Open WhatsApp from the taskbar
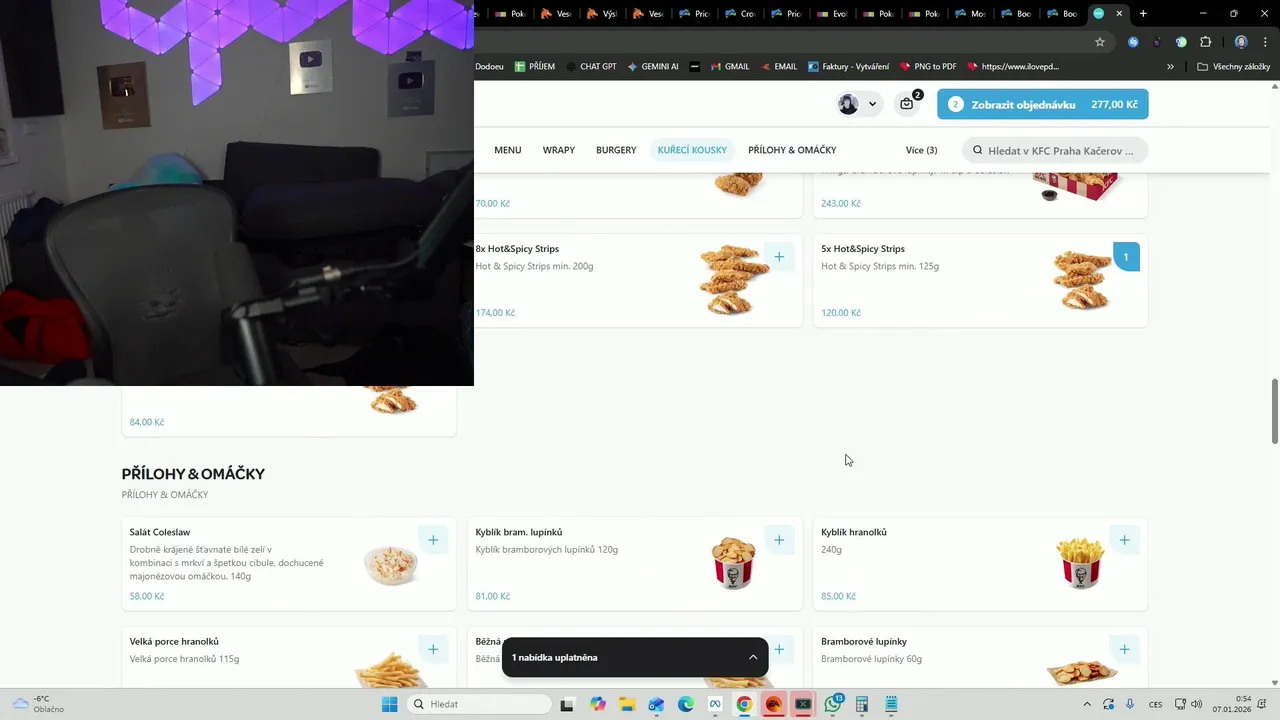Image resolution: width=1280 pixels, height=720 pixels. point(833,704)
